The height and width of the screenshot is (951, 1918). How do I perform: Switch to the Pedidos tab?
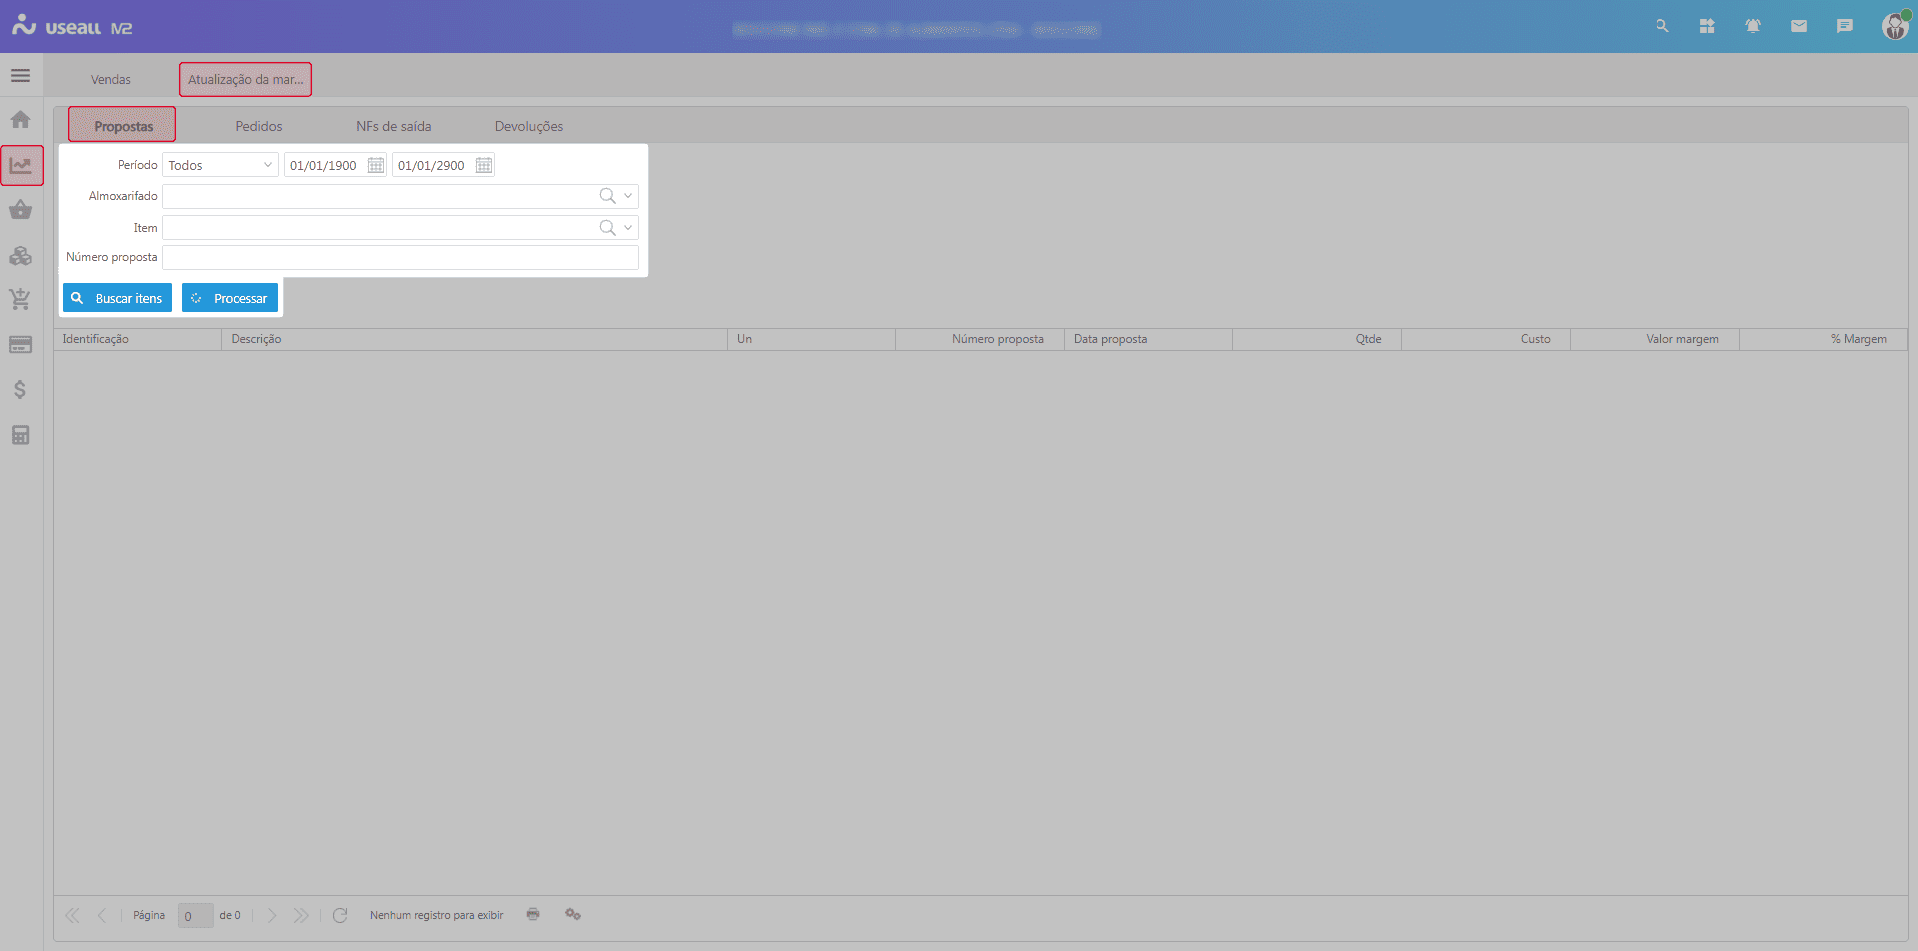point(259,126)
